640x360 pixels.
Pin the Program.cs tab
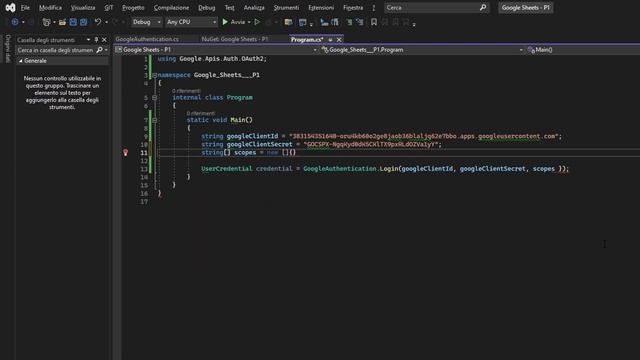point(330,40)
